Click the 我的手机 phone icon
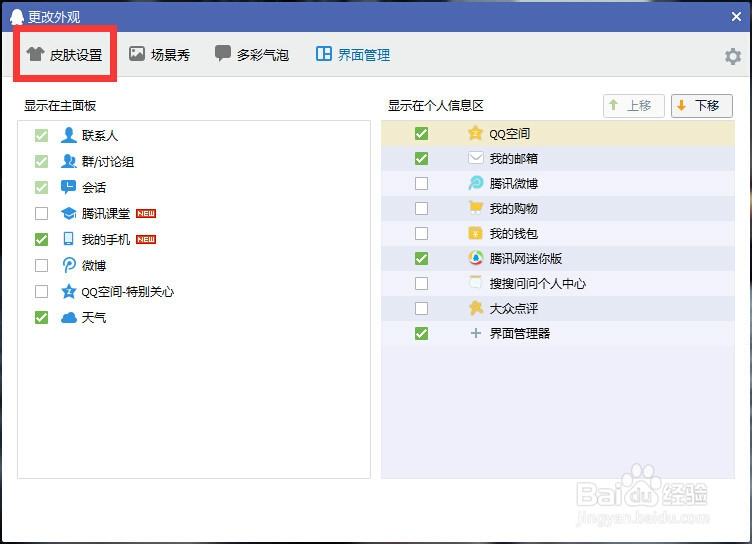752x544 pixels. tap(69, 239)
